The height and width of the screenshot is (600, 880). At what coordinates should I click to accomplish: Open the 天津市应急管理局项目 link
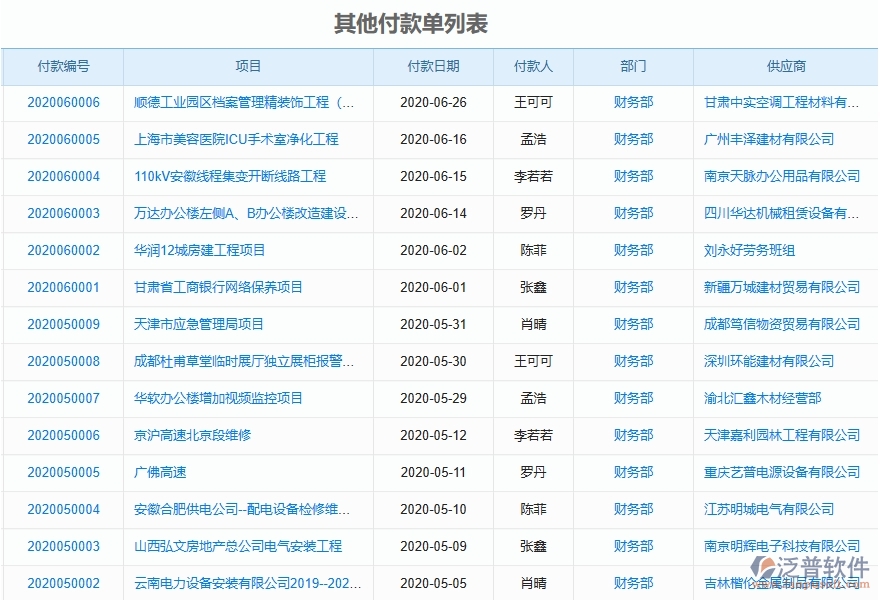tap(198, 324)
